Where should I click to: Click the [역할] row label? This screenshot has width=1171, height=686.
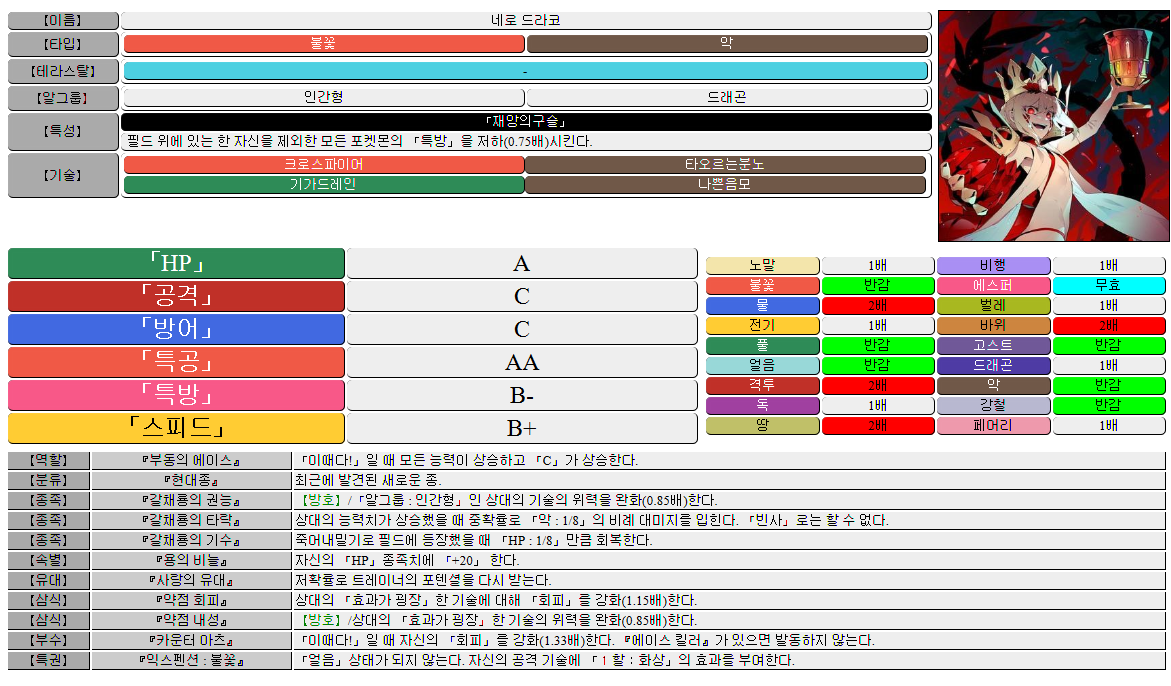(49, 461)
